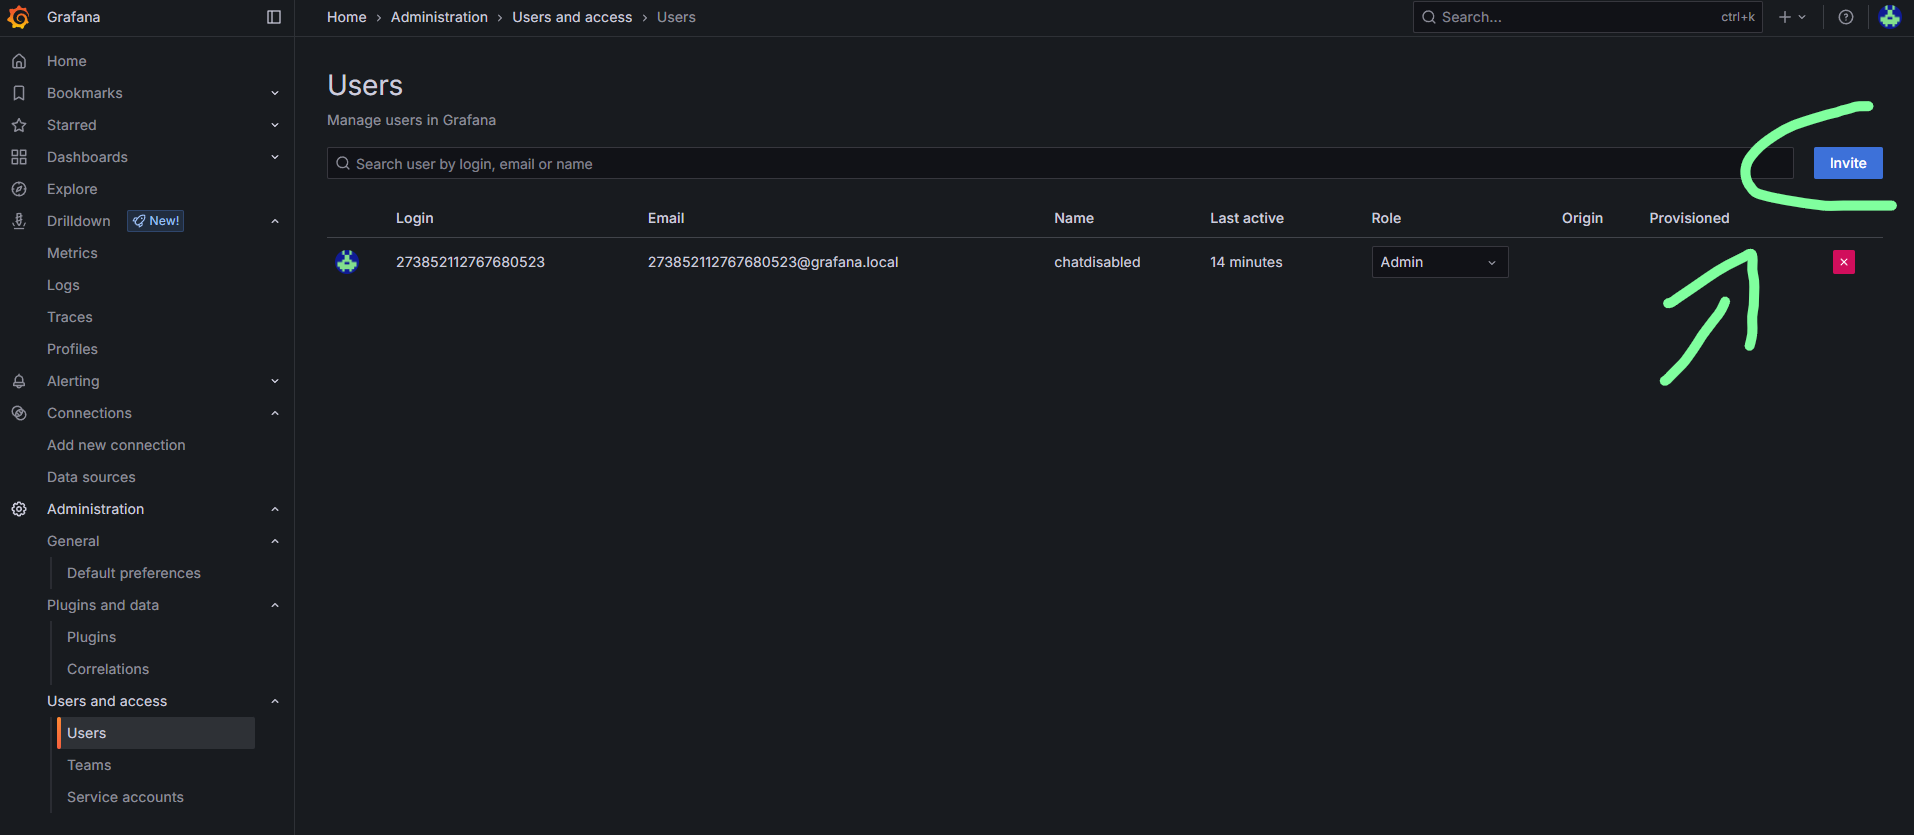The height and width of the screenshot is (835, 1914).
Task: Expand the Bookmarks section chevron
Action: pyautogui.click(x=275, y=93)
